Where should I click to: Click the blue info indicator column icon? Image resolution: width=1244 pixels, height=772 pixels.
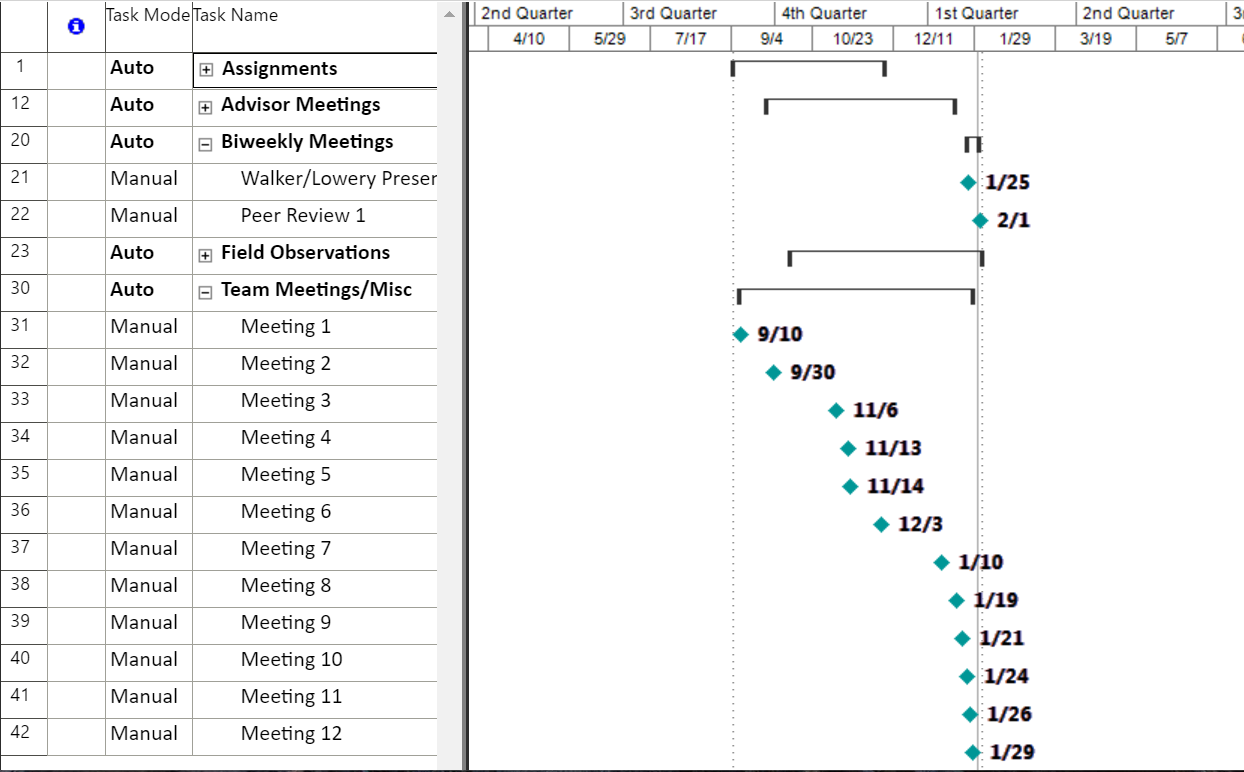(76, 27)
